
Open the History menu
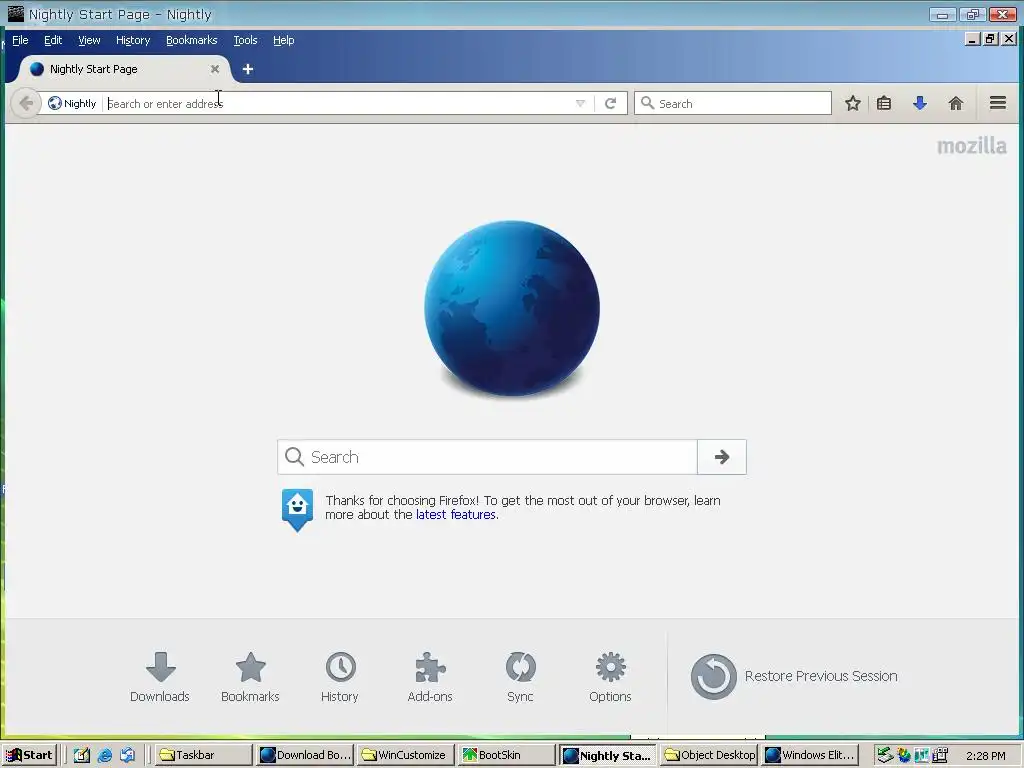[133, 40]
